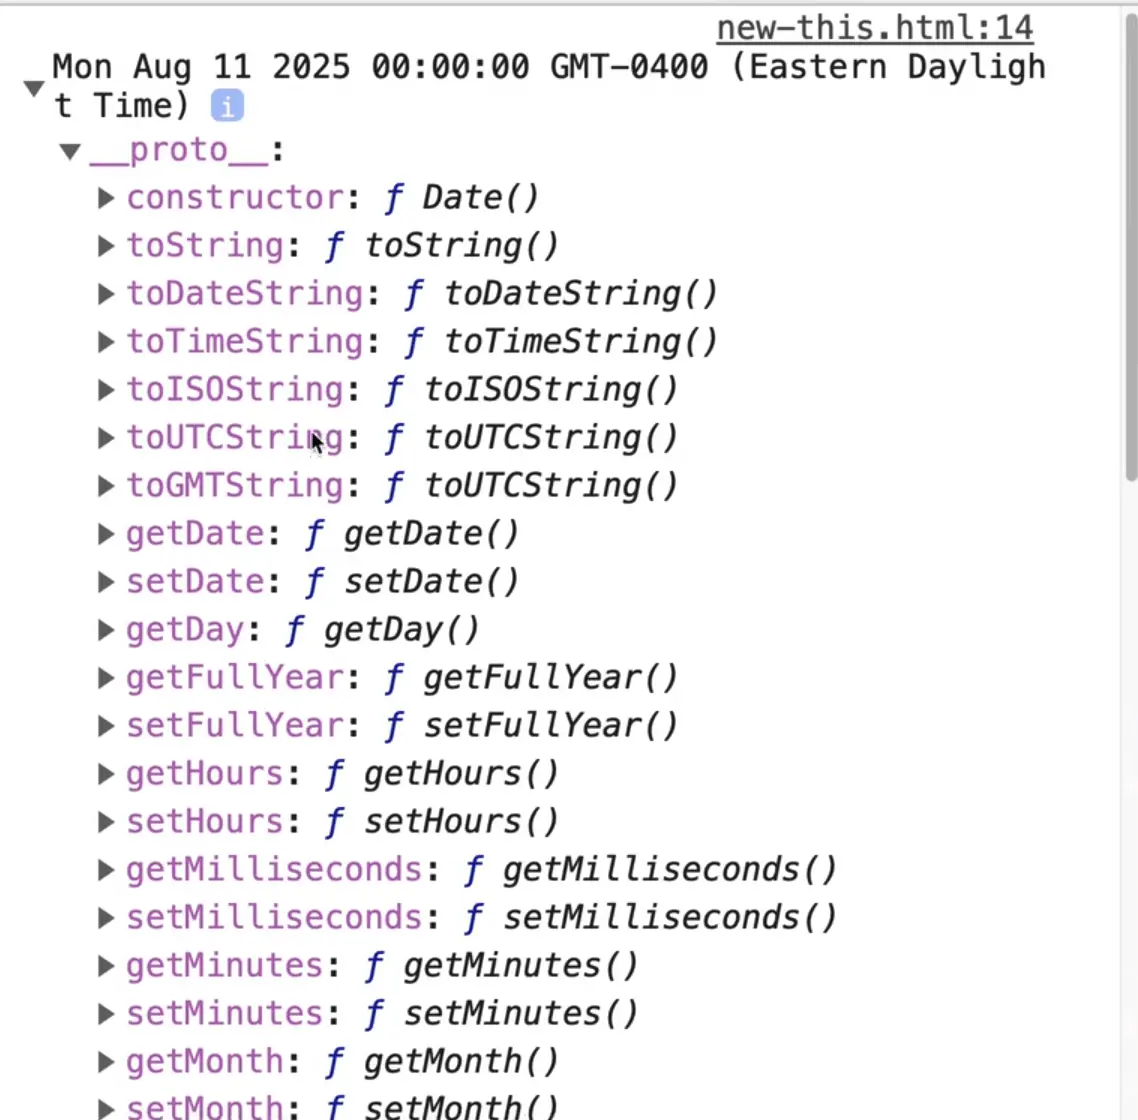The image size is (1138, 1120).
Task: Click the info icon beside date string
Action: click(x=227, y=106)
